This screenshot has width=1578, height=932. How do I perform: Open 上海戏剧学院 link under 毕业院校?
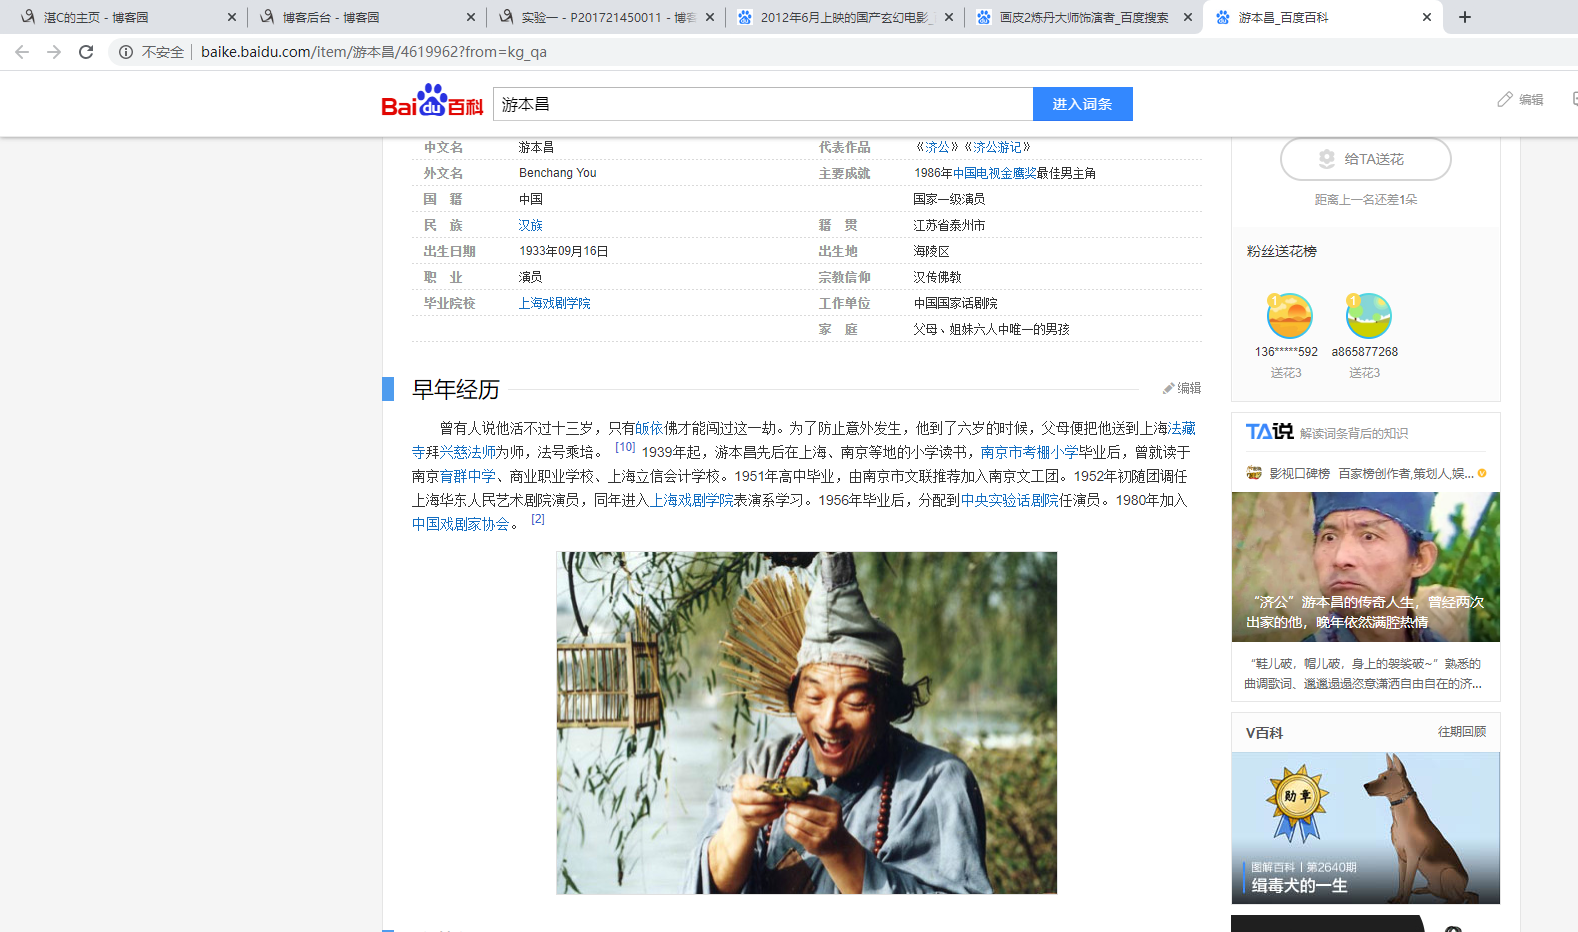pyautogui.click(x=555, y=303)
